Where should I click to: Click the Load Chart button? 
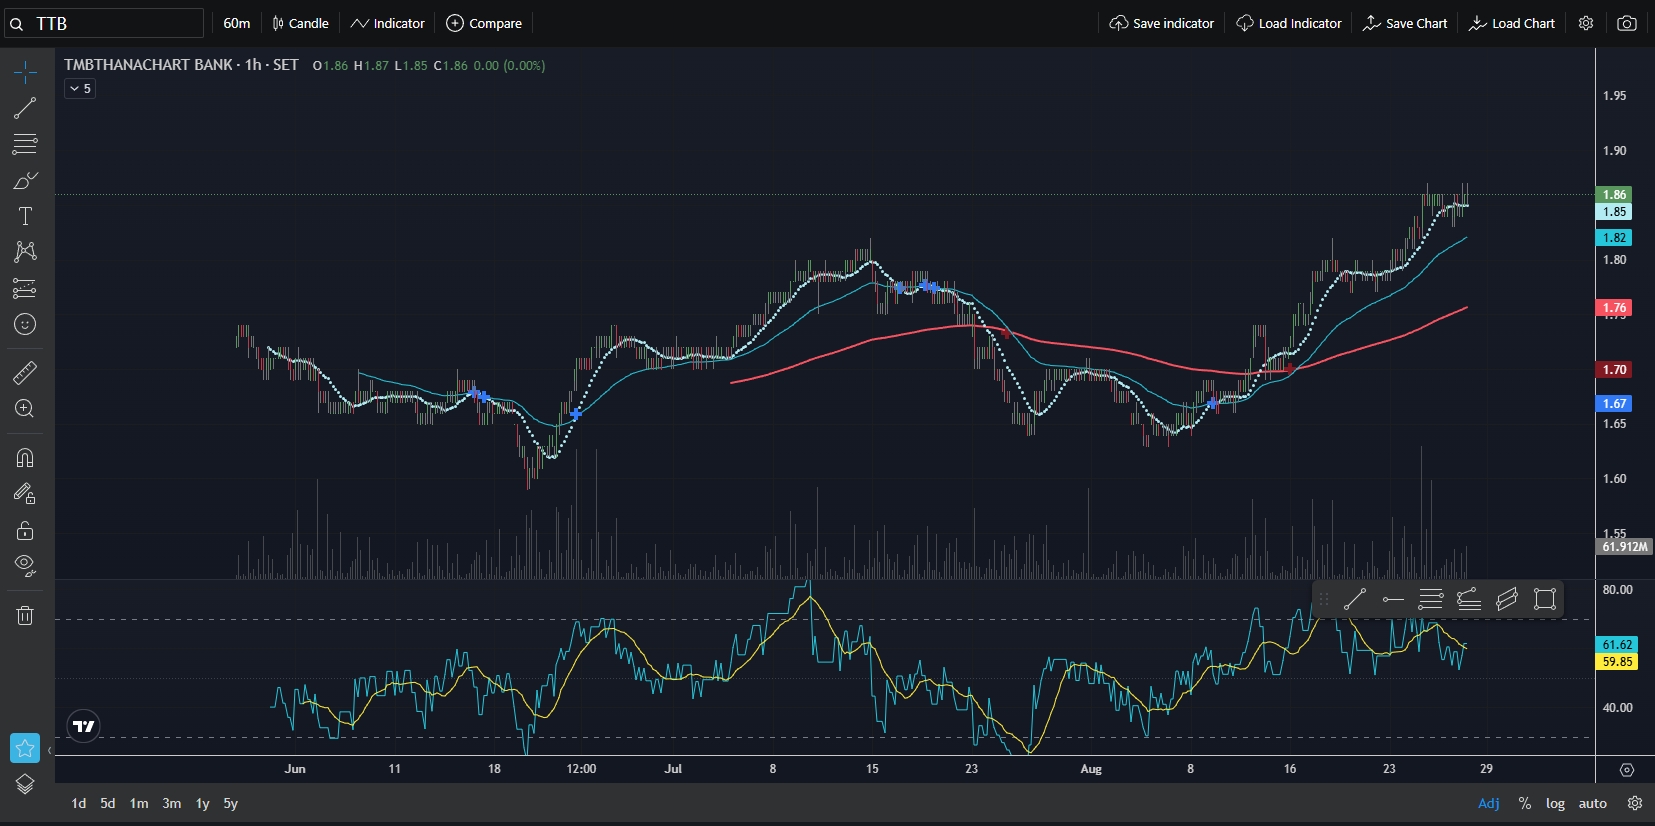point(1512,23)
